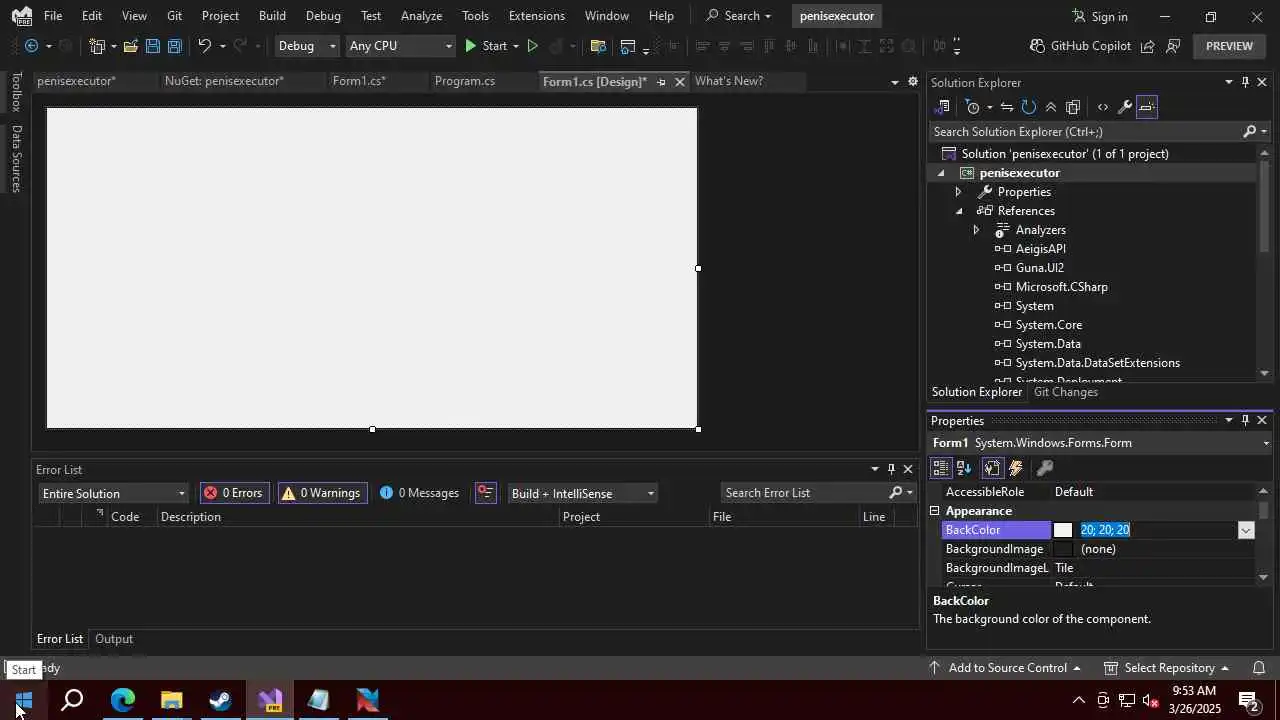Image resolution: width=1280 pixels, height=720 pixels.
Task: Click the Open File folder icon
Action: pos(130,46)
